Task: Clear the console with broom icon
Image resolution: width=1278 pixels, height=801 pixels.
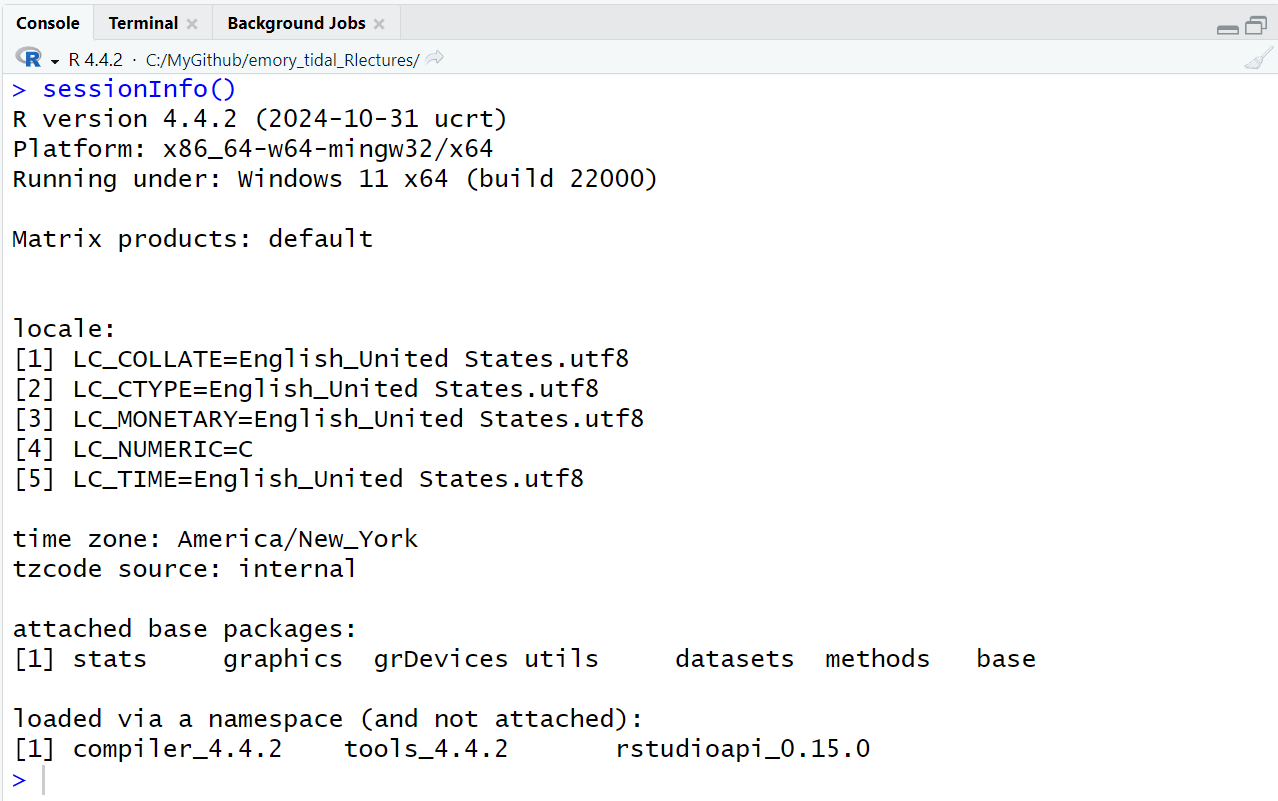Action: tap(1257, 60)
